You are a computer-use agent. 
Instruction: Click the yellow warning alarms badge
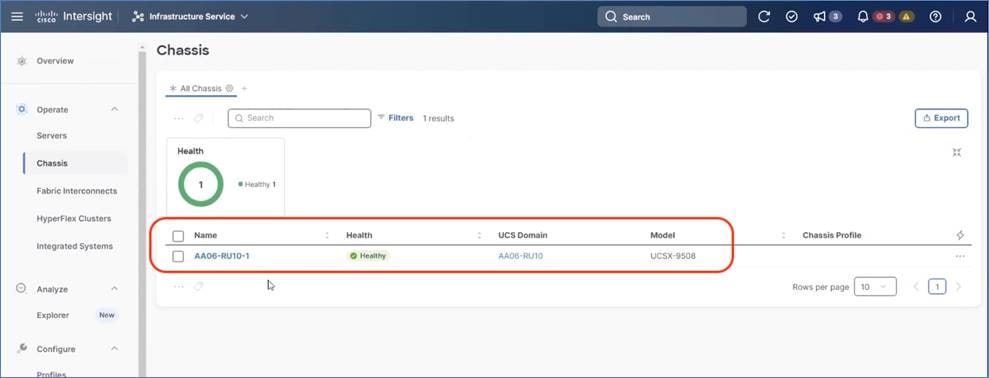[906, 17]
